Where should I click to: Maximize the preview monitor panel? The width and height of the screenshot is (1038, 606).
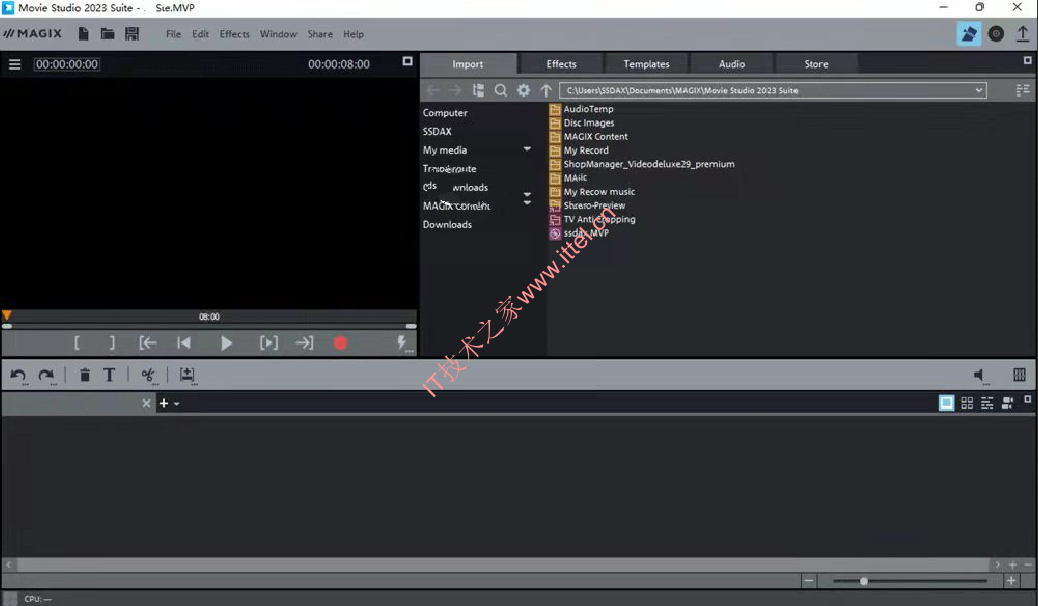pyautogui.click(x=408, y=61)
